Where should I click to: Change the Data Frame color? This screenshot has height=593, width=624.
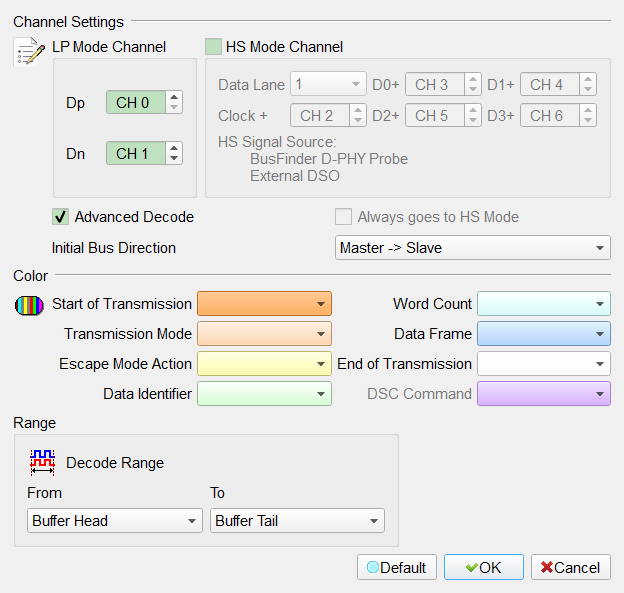(544, 334)
